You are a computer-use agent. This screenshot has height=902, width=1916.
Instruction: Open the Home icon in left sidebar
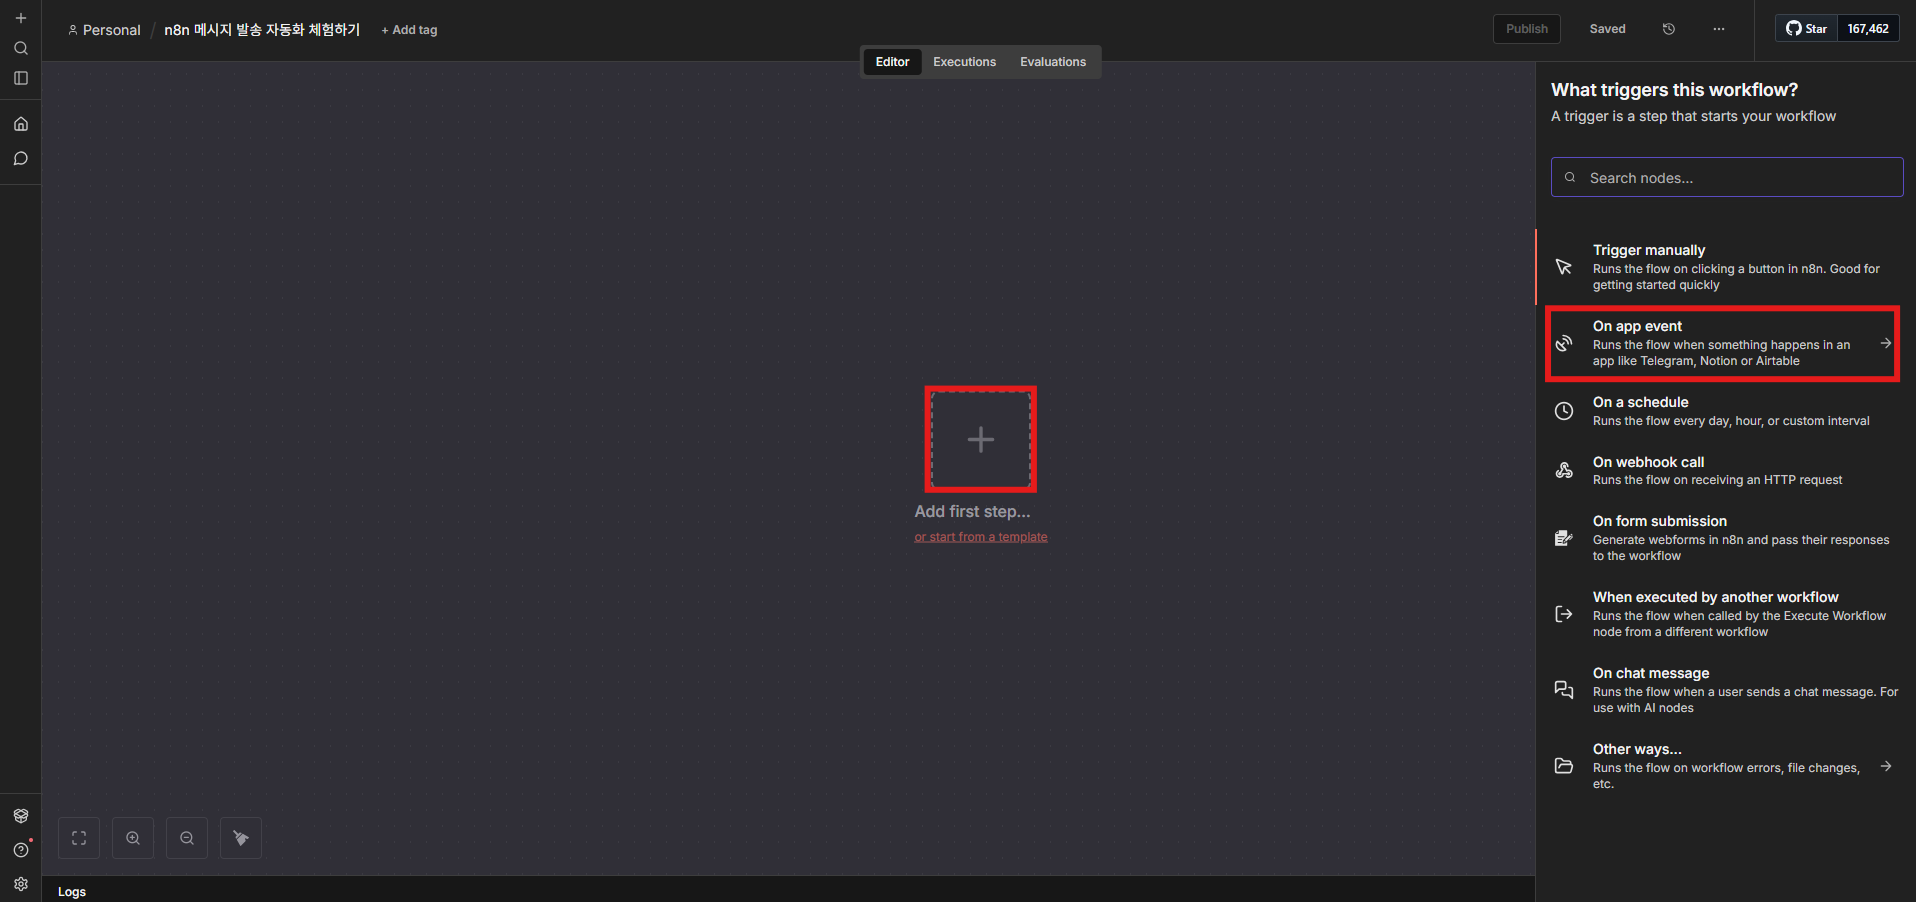[21, 124]
